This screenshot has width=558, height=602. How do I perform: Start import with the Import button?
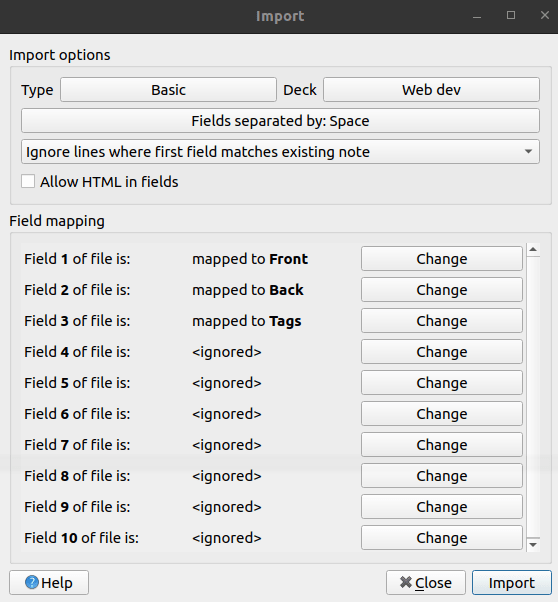[512, 582]
